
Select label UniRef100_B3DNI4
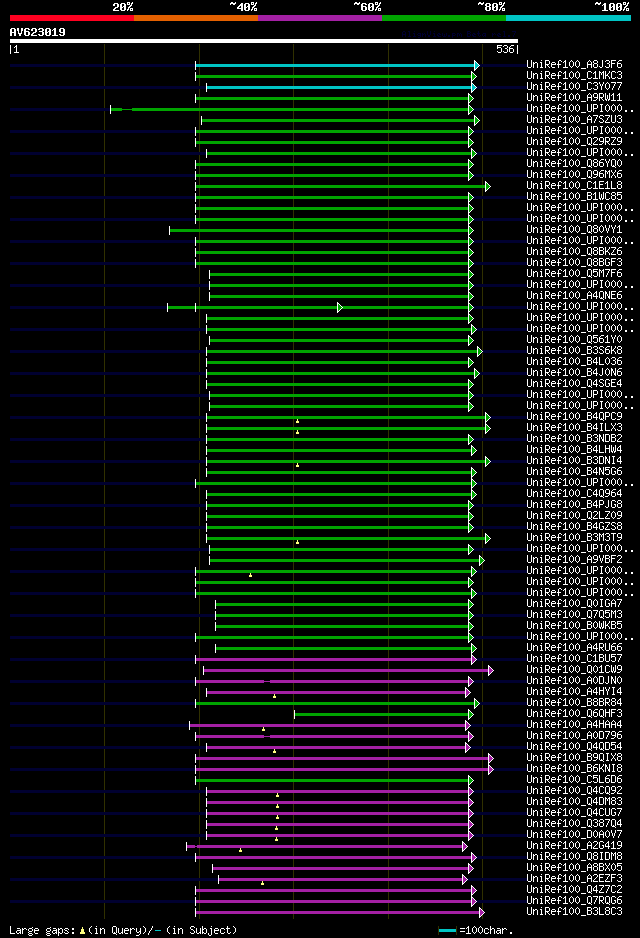pos(574,460)
